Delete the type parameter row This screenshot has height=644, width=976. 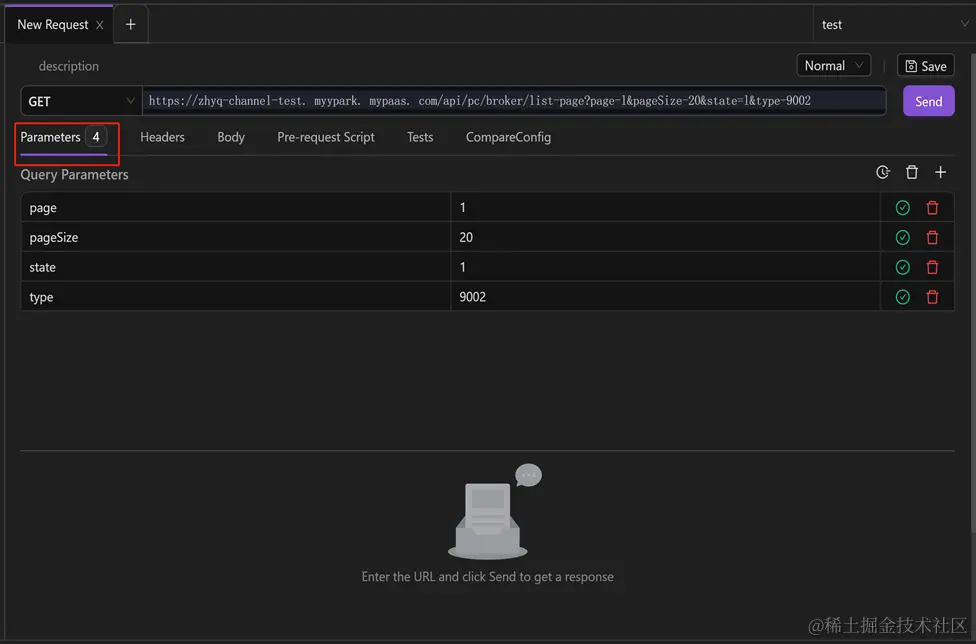point(932,297)
